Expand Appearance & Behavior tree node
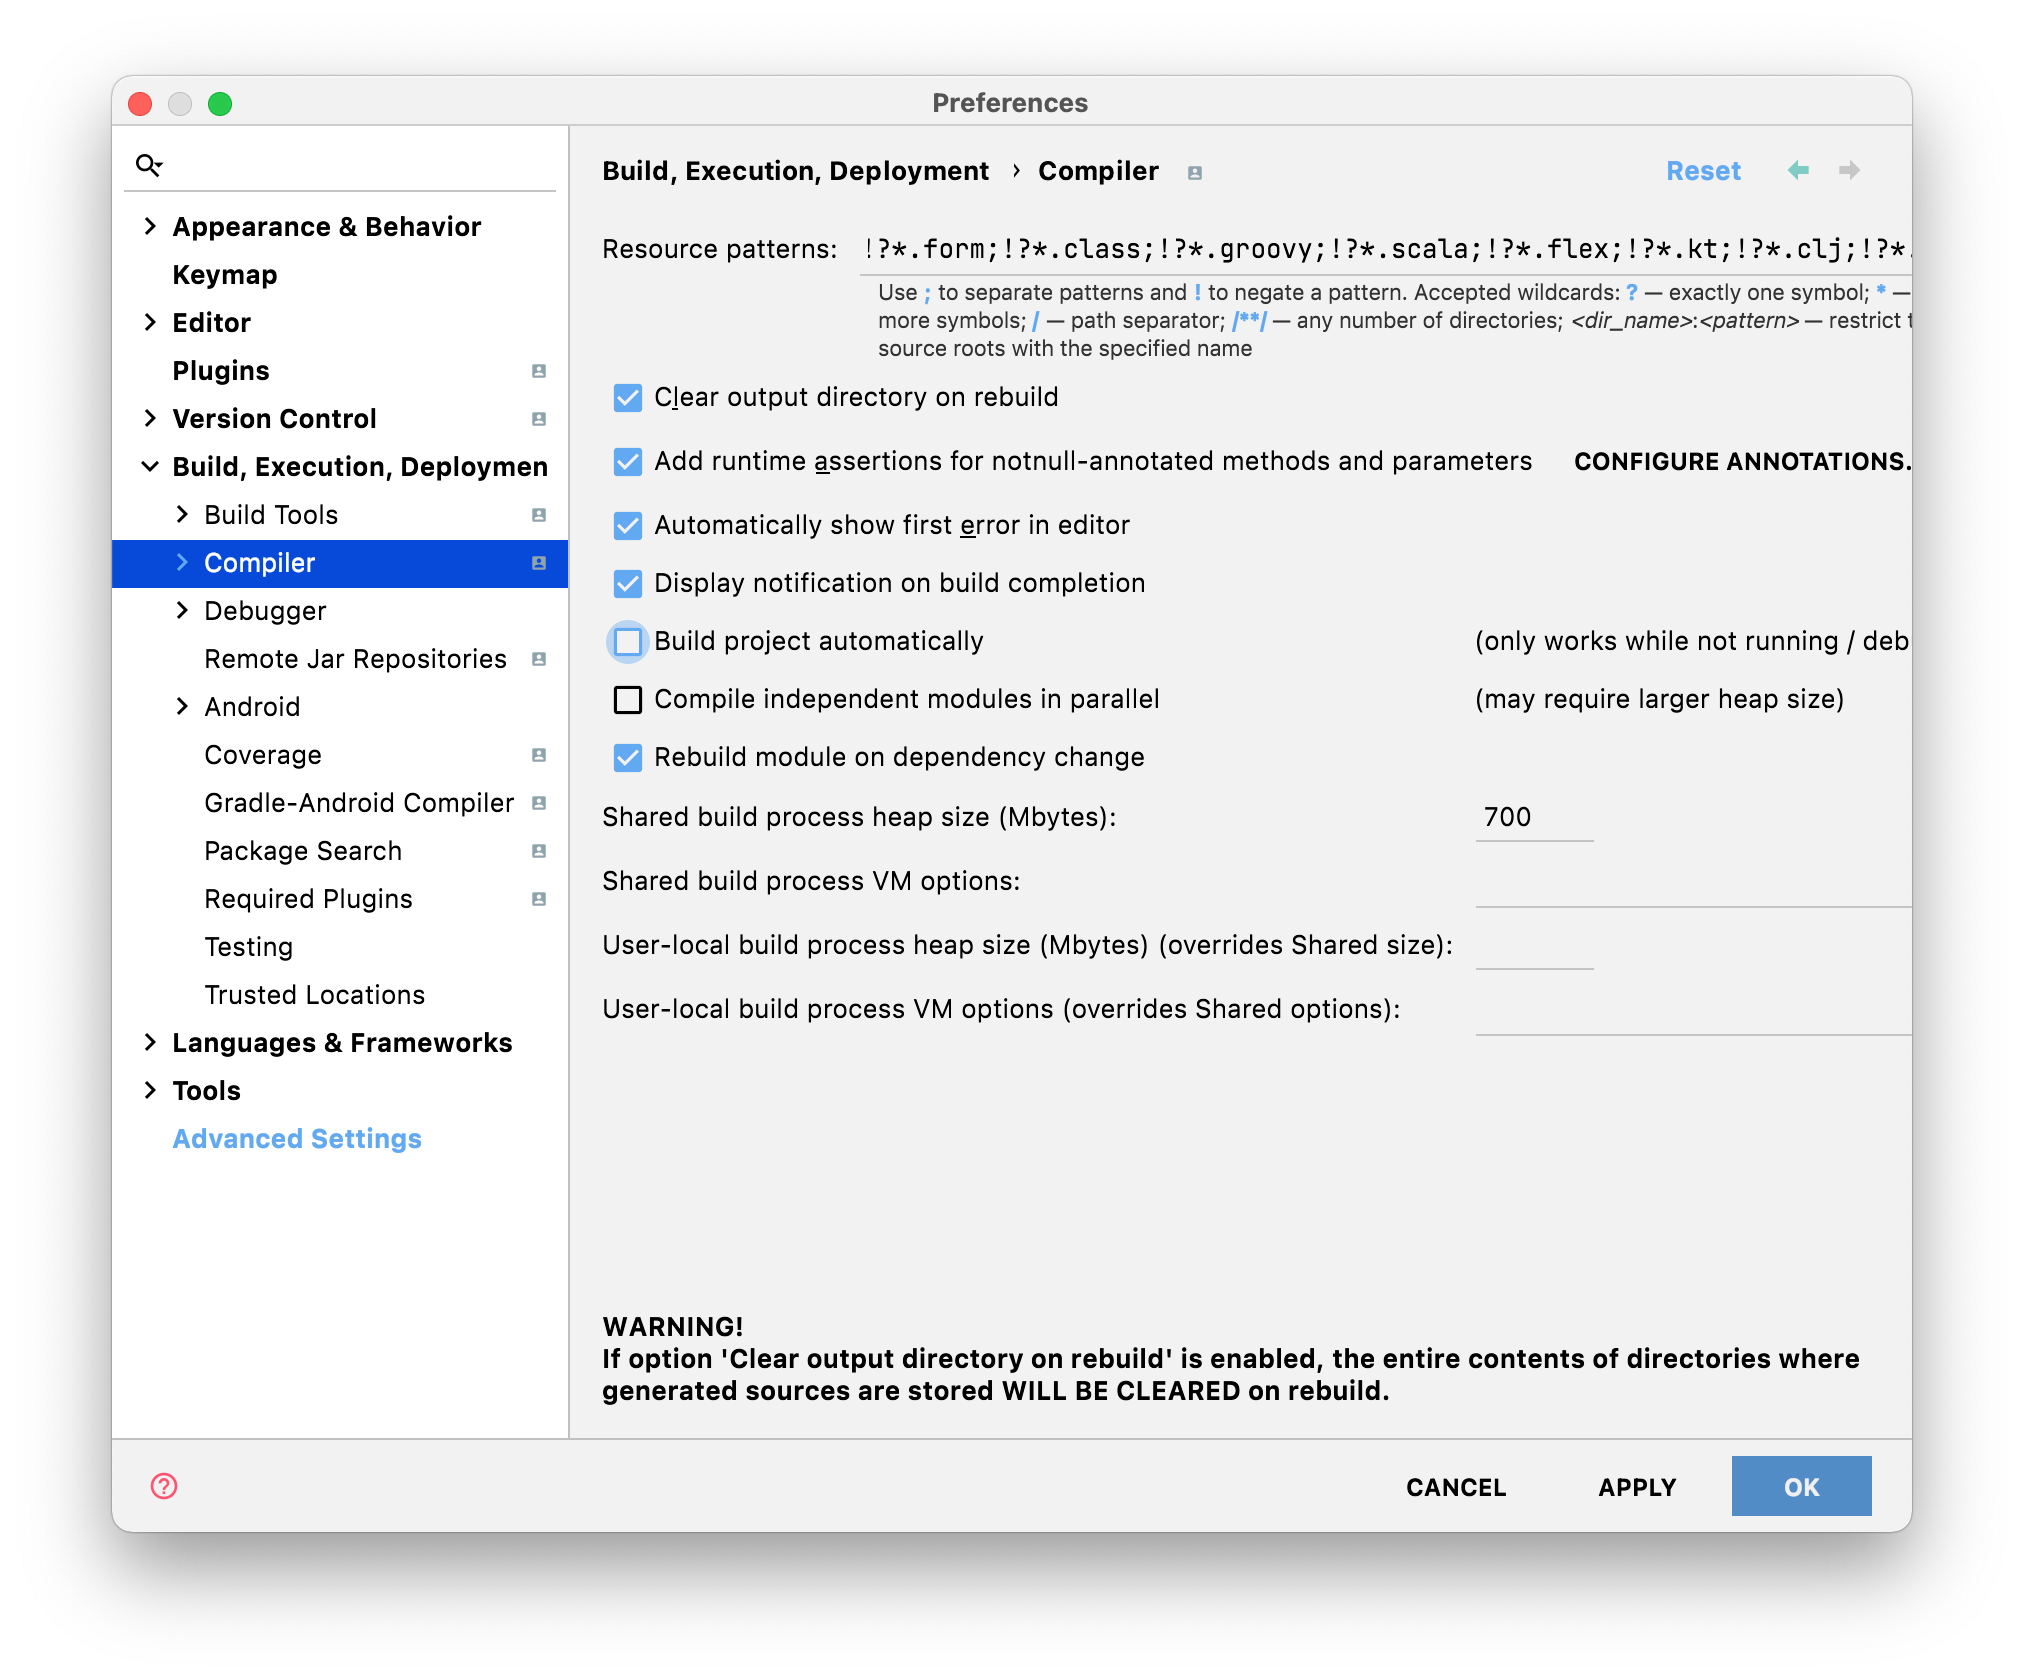Viewport: 2024px width, 1680px height. pos(150,227)
